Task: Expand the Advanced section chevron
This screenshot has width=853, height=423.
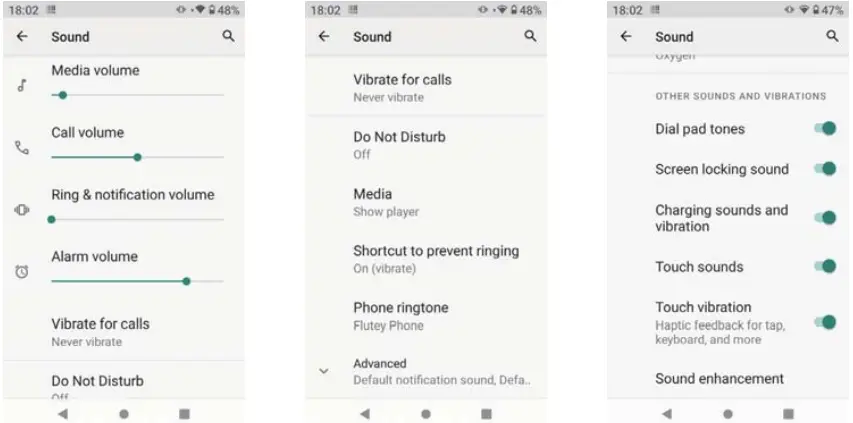Action: click(x=324, y=371)
